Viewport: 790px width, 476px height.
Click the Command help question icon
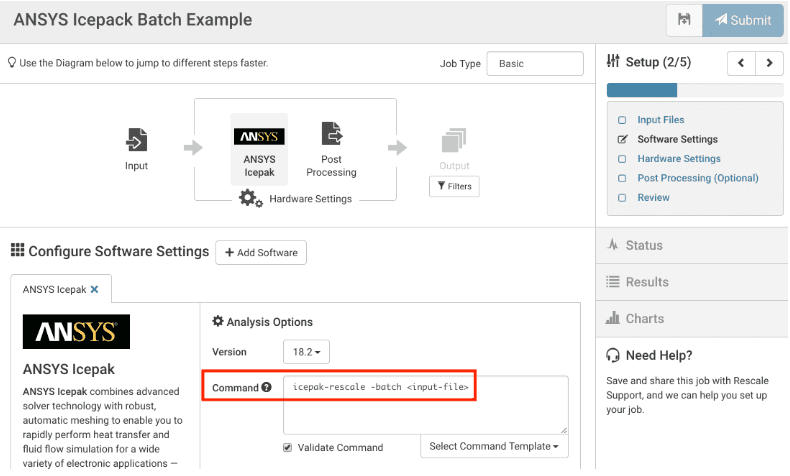point(267,387)
